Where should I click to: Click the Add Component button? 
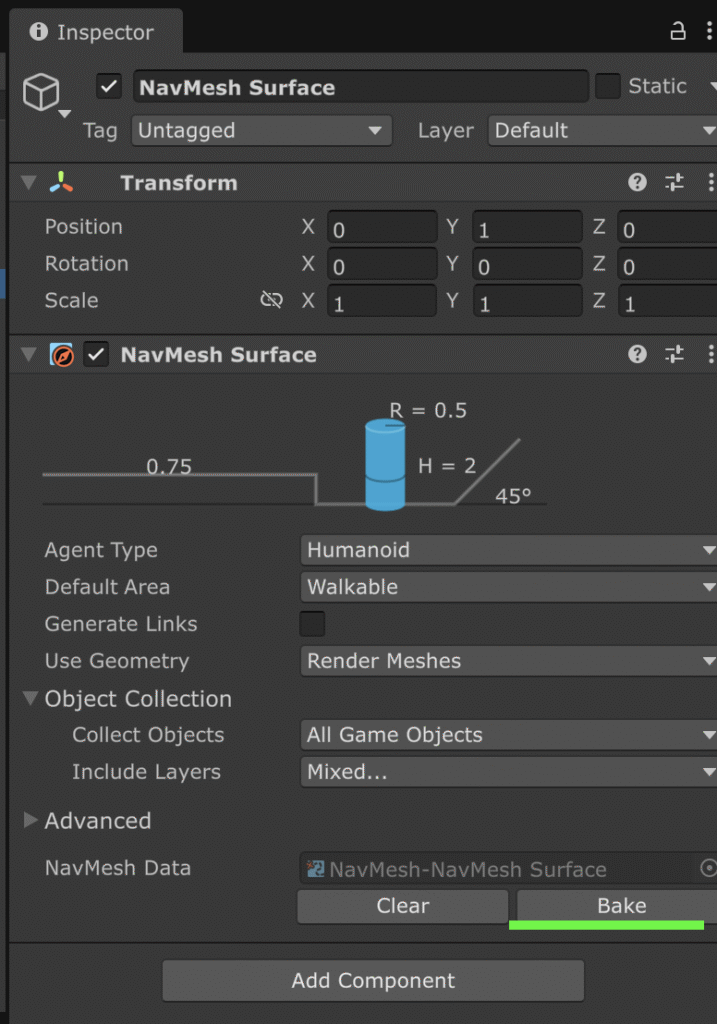(373, 981)
